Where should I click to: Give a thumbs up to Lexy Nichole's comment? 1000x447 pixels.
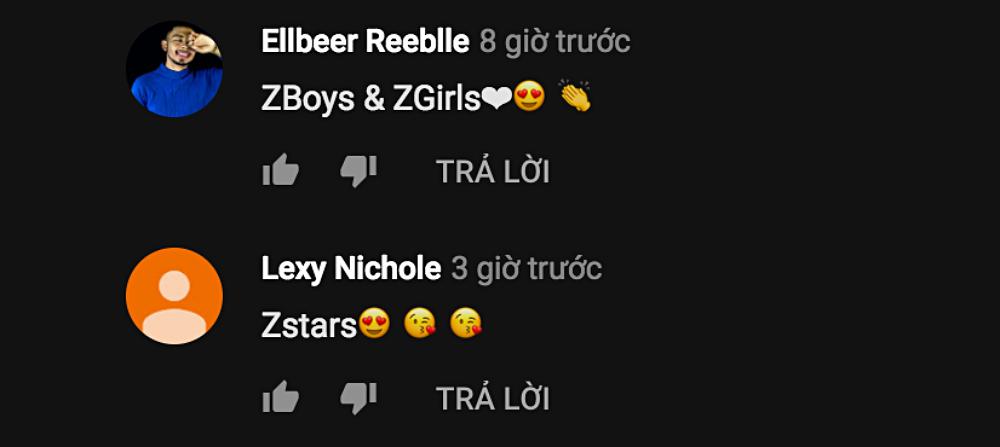281,397
